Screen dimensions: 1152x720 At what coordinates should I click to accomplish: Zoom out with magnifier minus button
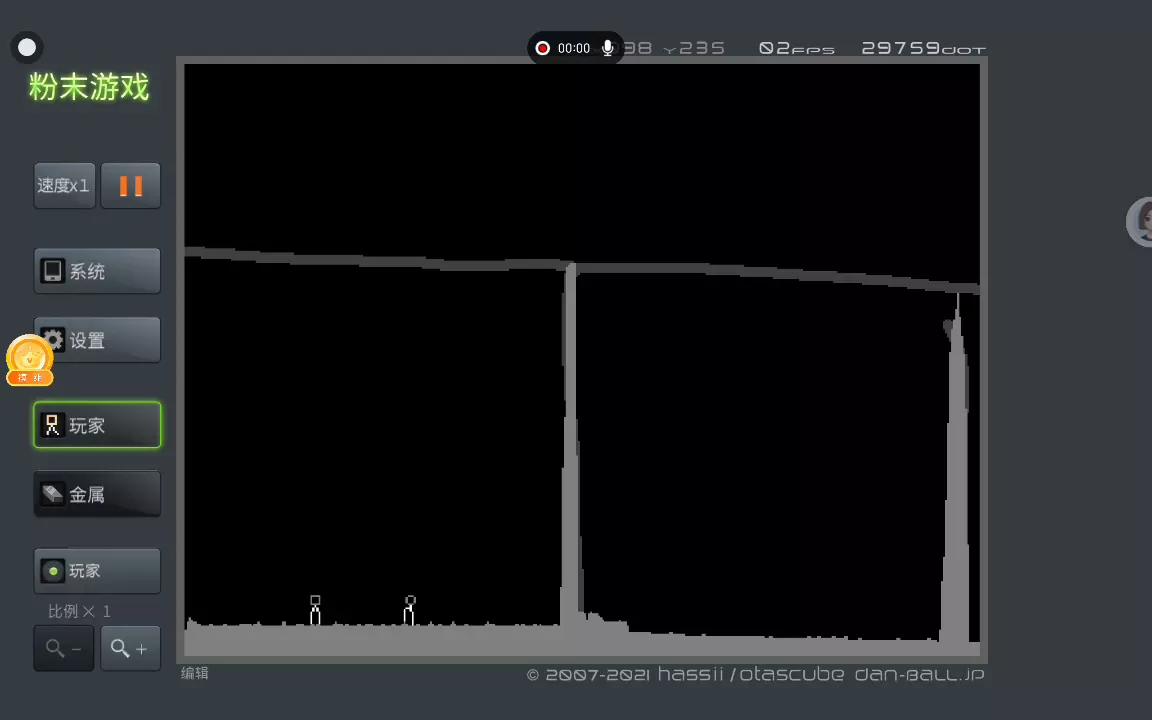[x=64, y=649]
